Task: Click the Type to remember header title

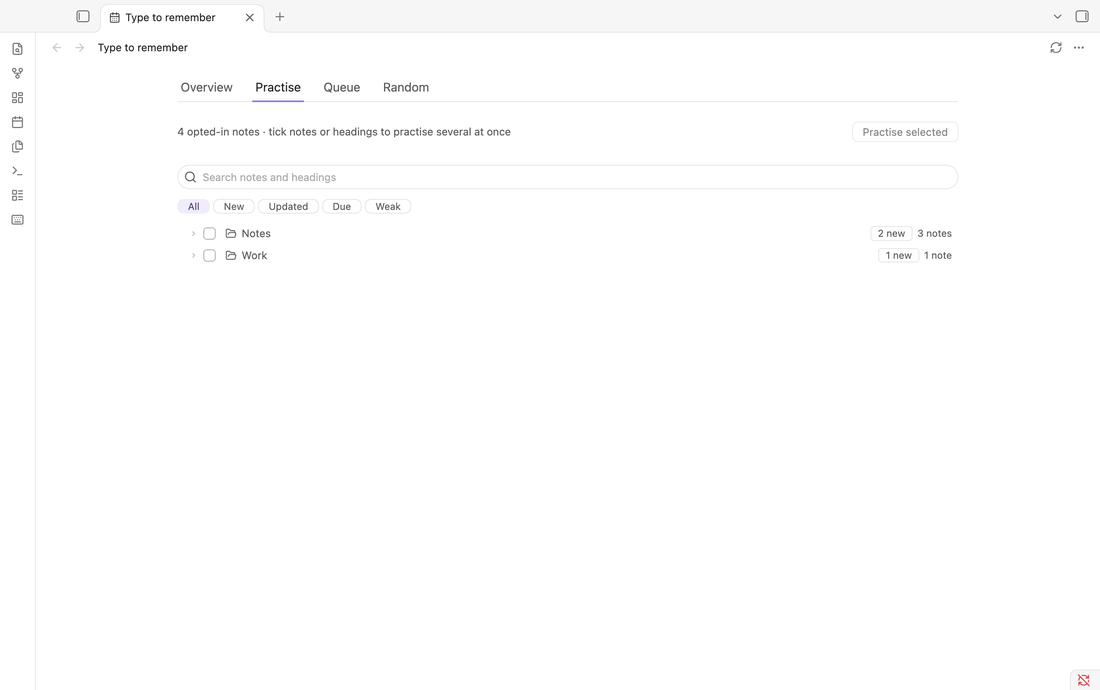Action: (142, 48)
